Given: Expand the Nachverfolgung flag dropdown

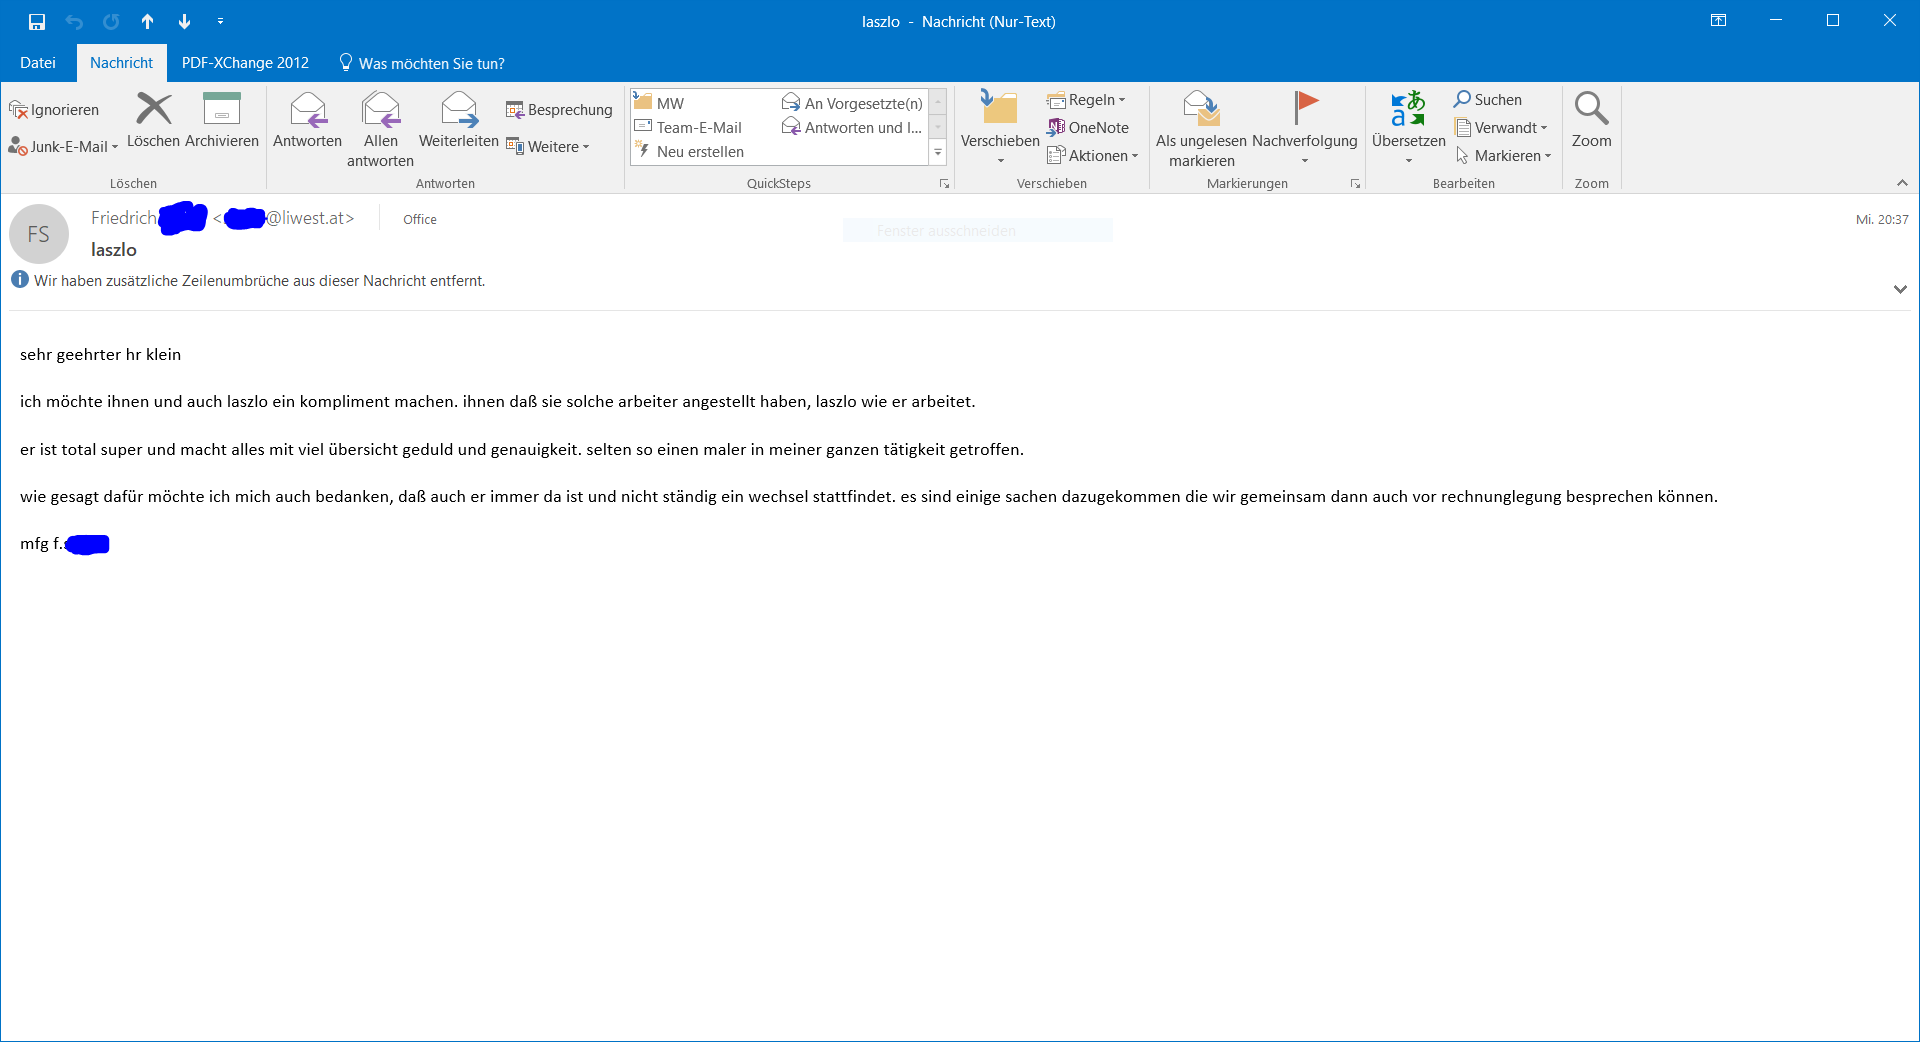Looking at the screenshot, I should tap(1304, 128).
